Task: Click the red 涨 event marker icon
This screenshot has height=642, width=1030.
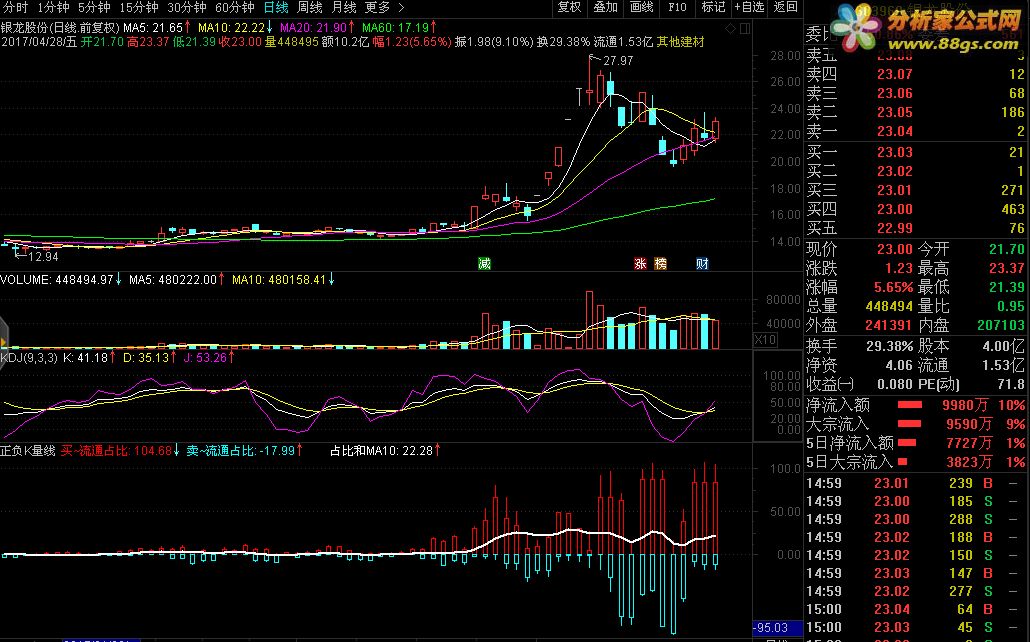Action: (x=640, y=264)
